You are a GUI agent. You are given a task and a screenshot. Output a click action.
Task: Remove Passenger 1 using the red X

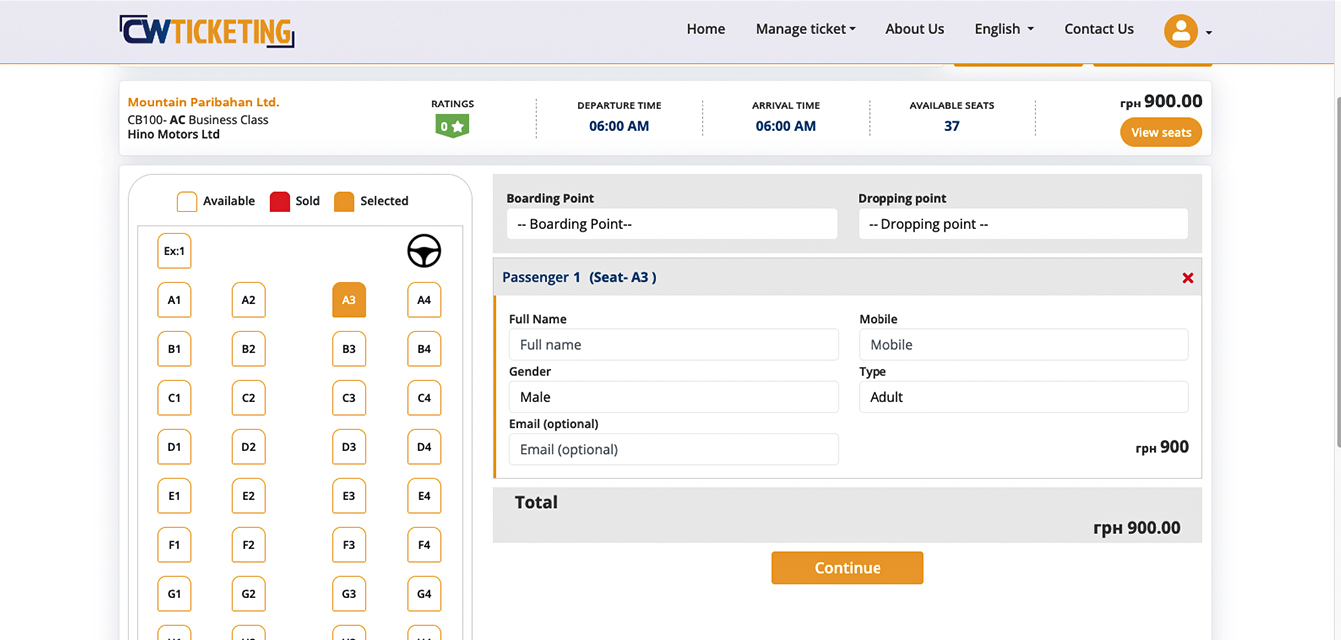[1187, 278]
